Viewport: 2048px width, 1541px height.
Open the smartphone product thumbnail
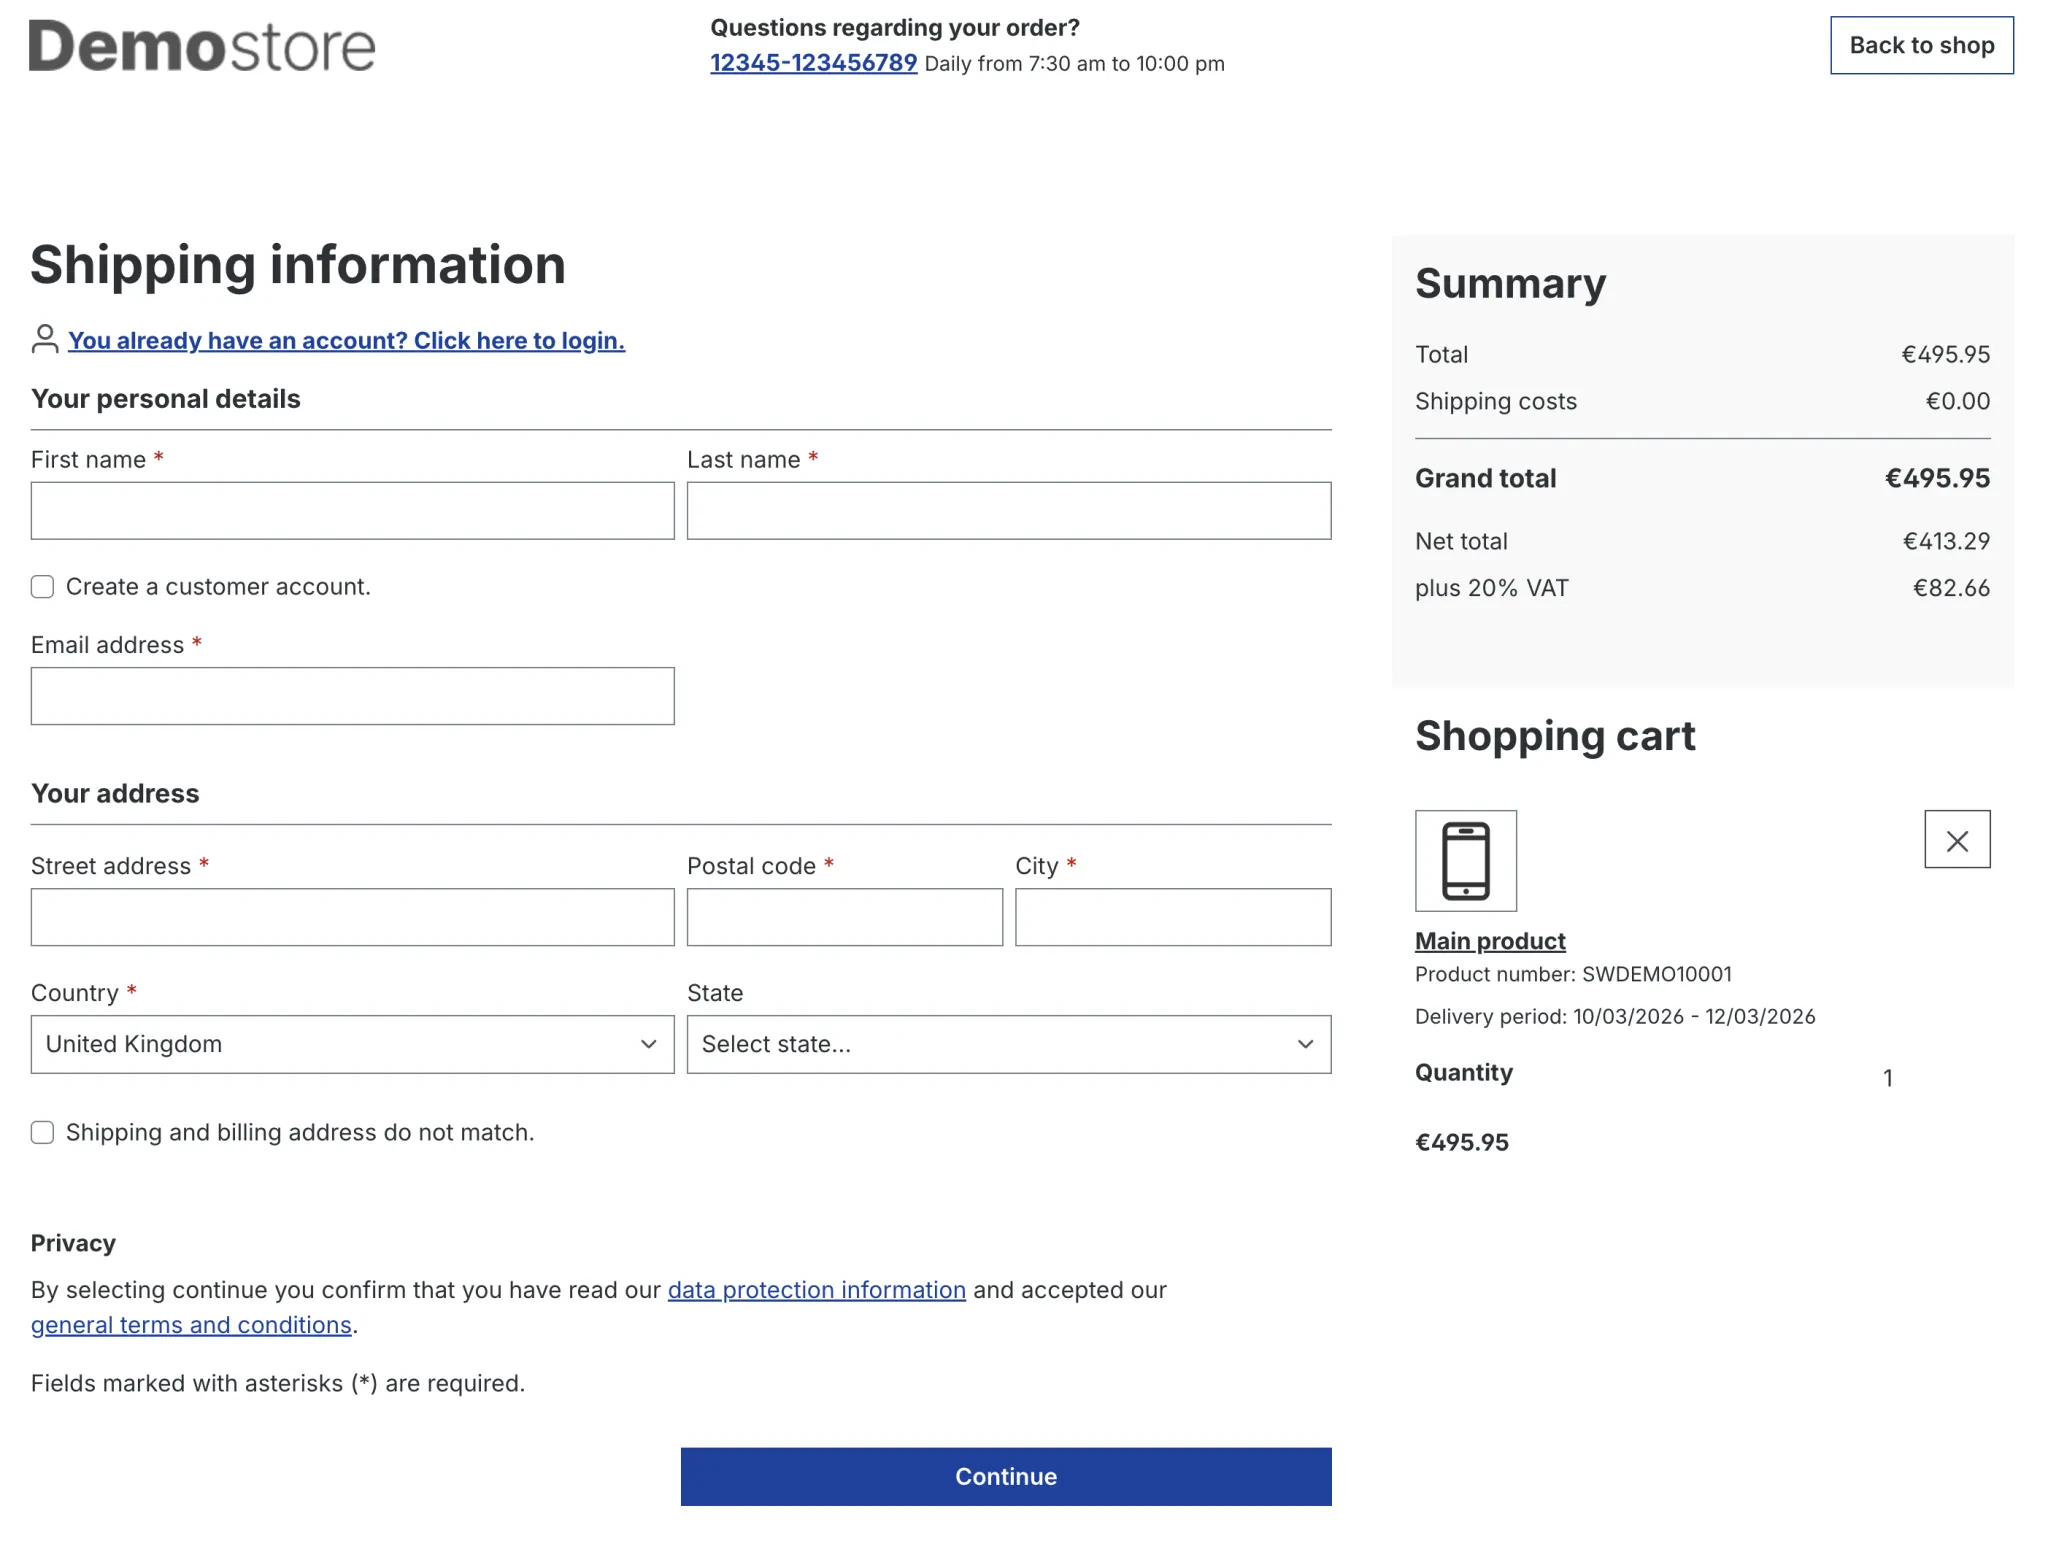(1465, 861)
